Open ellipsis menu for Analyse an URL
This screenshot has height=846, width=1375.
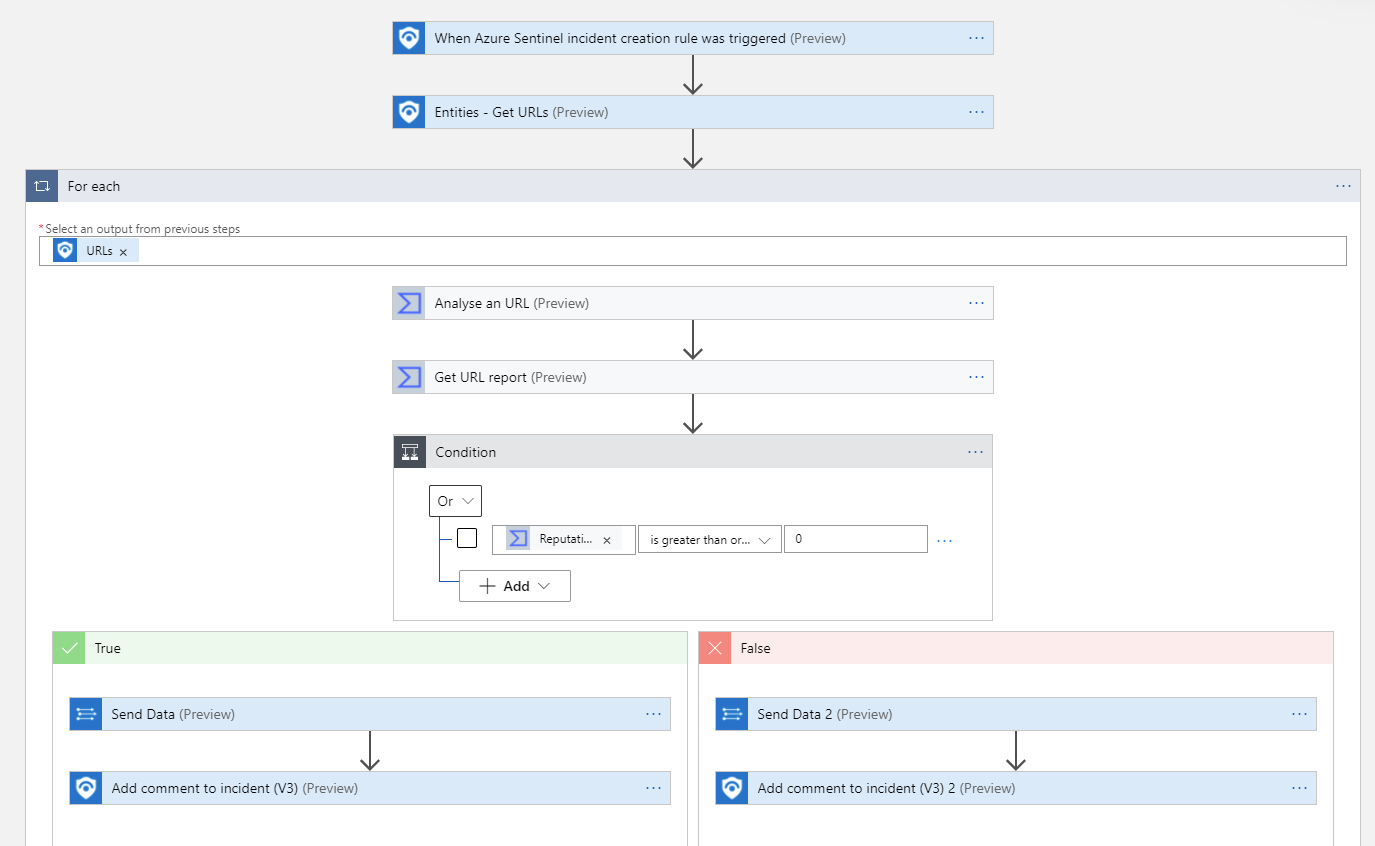point(977,303)
